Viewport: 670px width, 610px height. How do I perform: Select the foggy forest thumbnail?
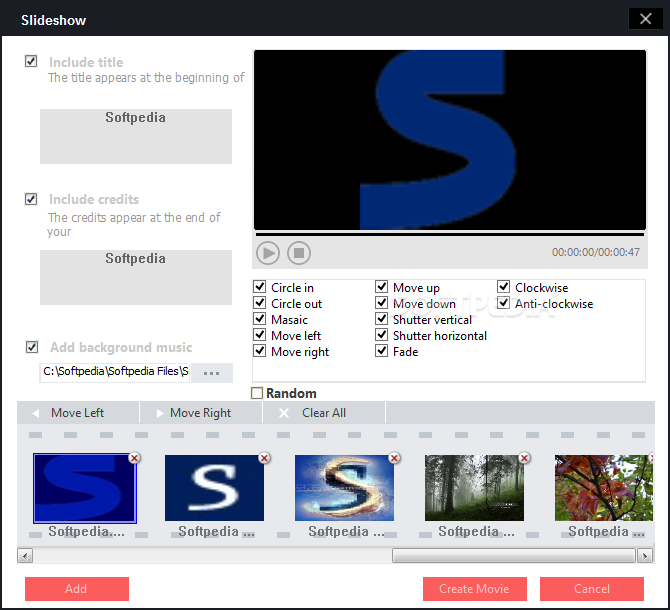(x=474, y=488)
